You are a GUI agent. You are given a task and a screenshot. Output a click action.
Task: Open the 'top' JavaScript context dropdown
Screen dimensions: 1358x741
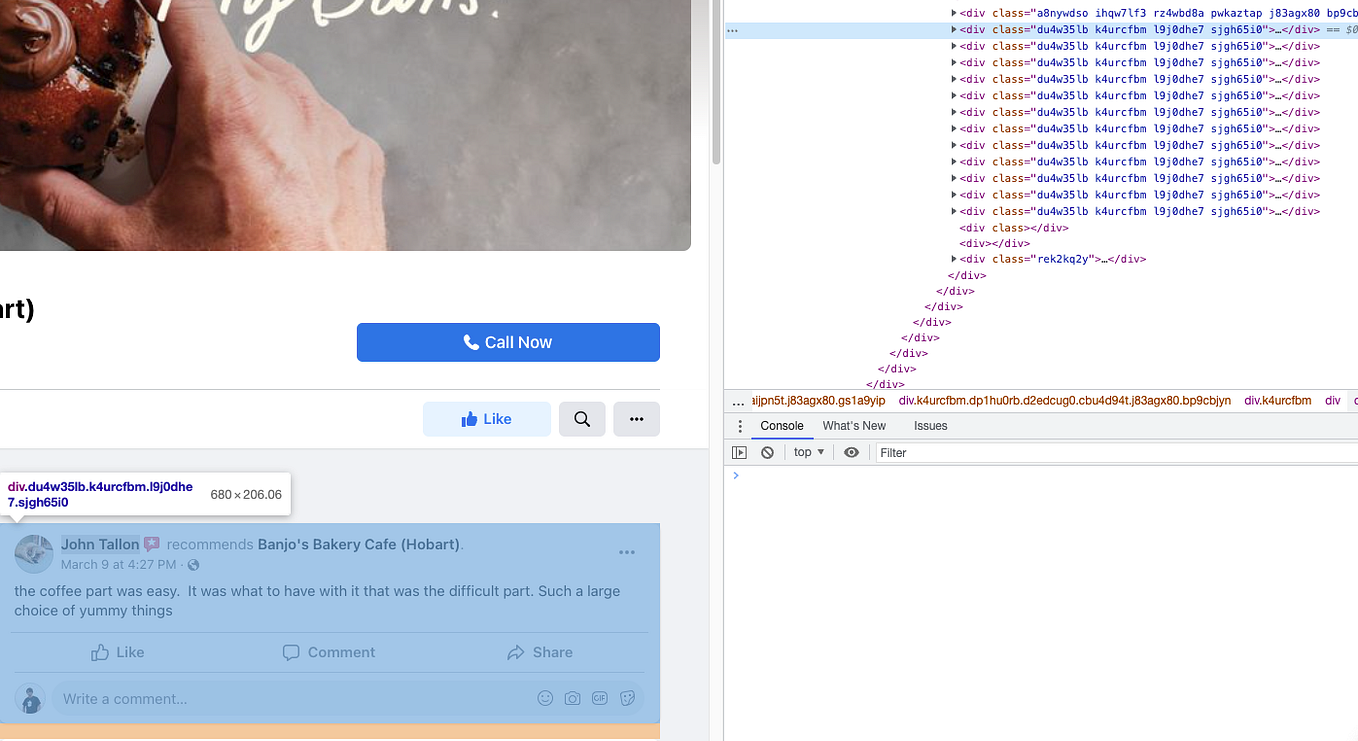point(808,452)
